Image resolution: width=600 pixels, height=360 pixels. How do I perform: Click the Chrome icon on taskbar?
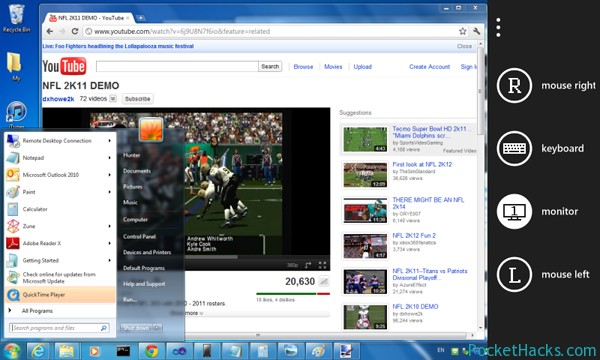pyautogui.click(x=151, y=351)
